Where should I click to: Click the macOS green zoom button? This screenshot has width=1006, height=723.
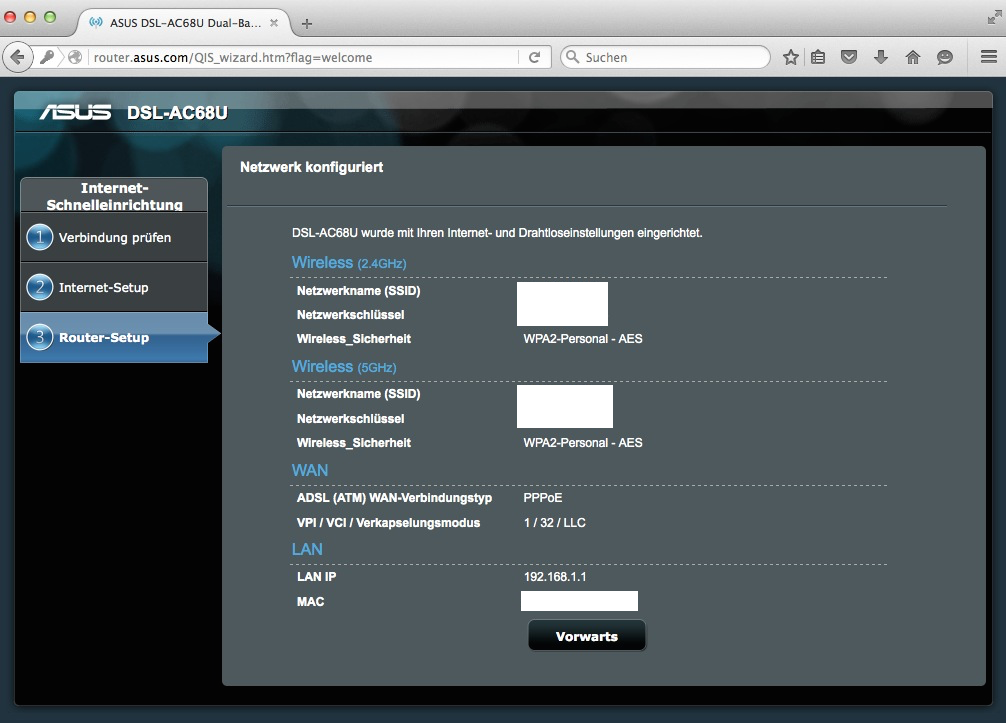click(49, 17)
